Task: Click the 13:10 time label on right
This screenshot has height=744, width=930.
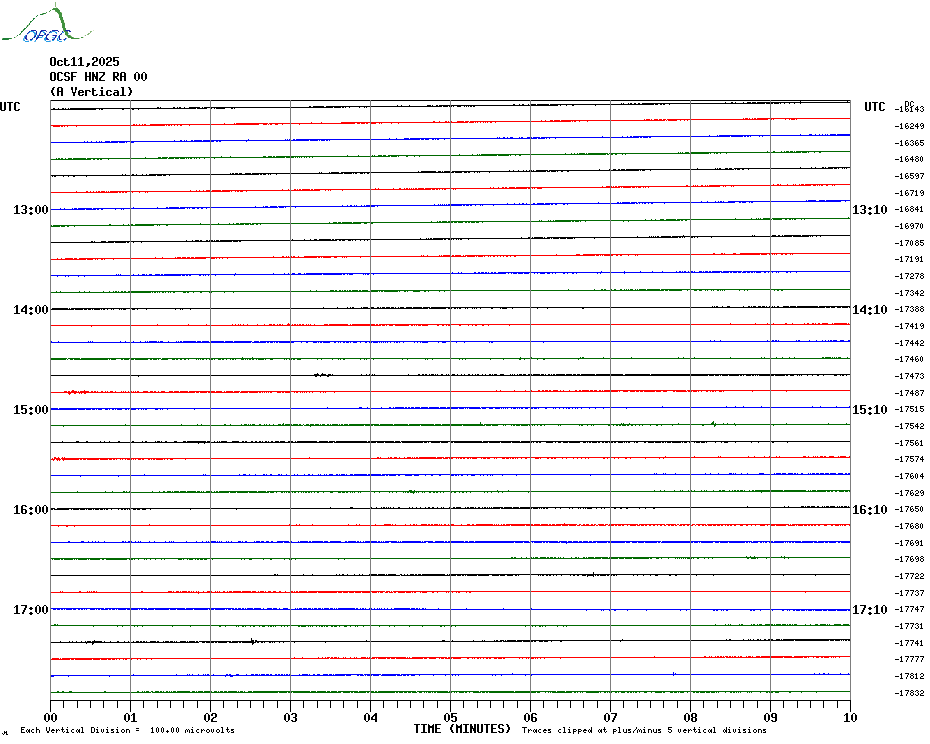Action: coord(869,210)
